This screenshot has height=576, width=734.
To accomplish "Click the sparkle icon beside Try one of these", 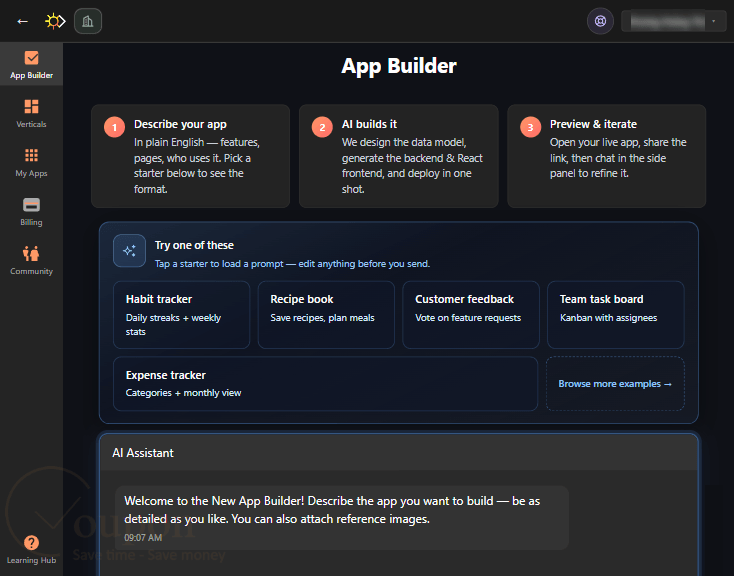I will coord(129,251).
